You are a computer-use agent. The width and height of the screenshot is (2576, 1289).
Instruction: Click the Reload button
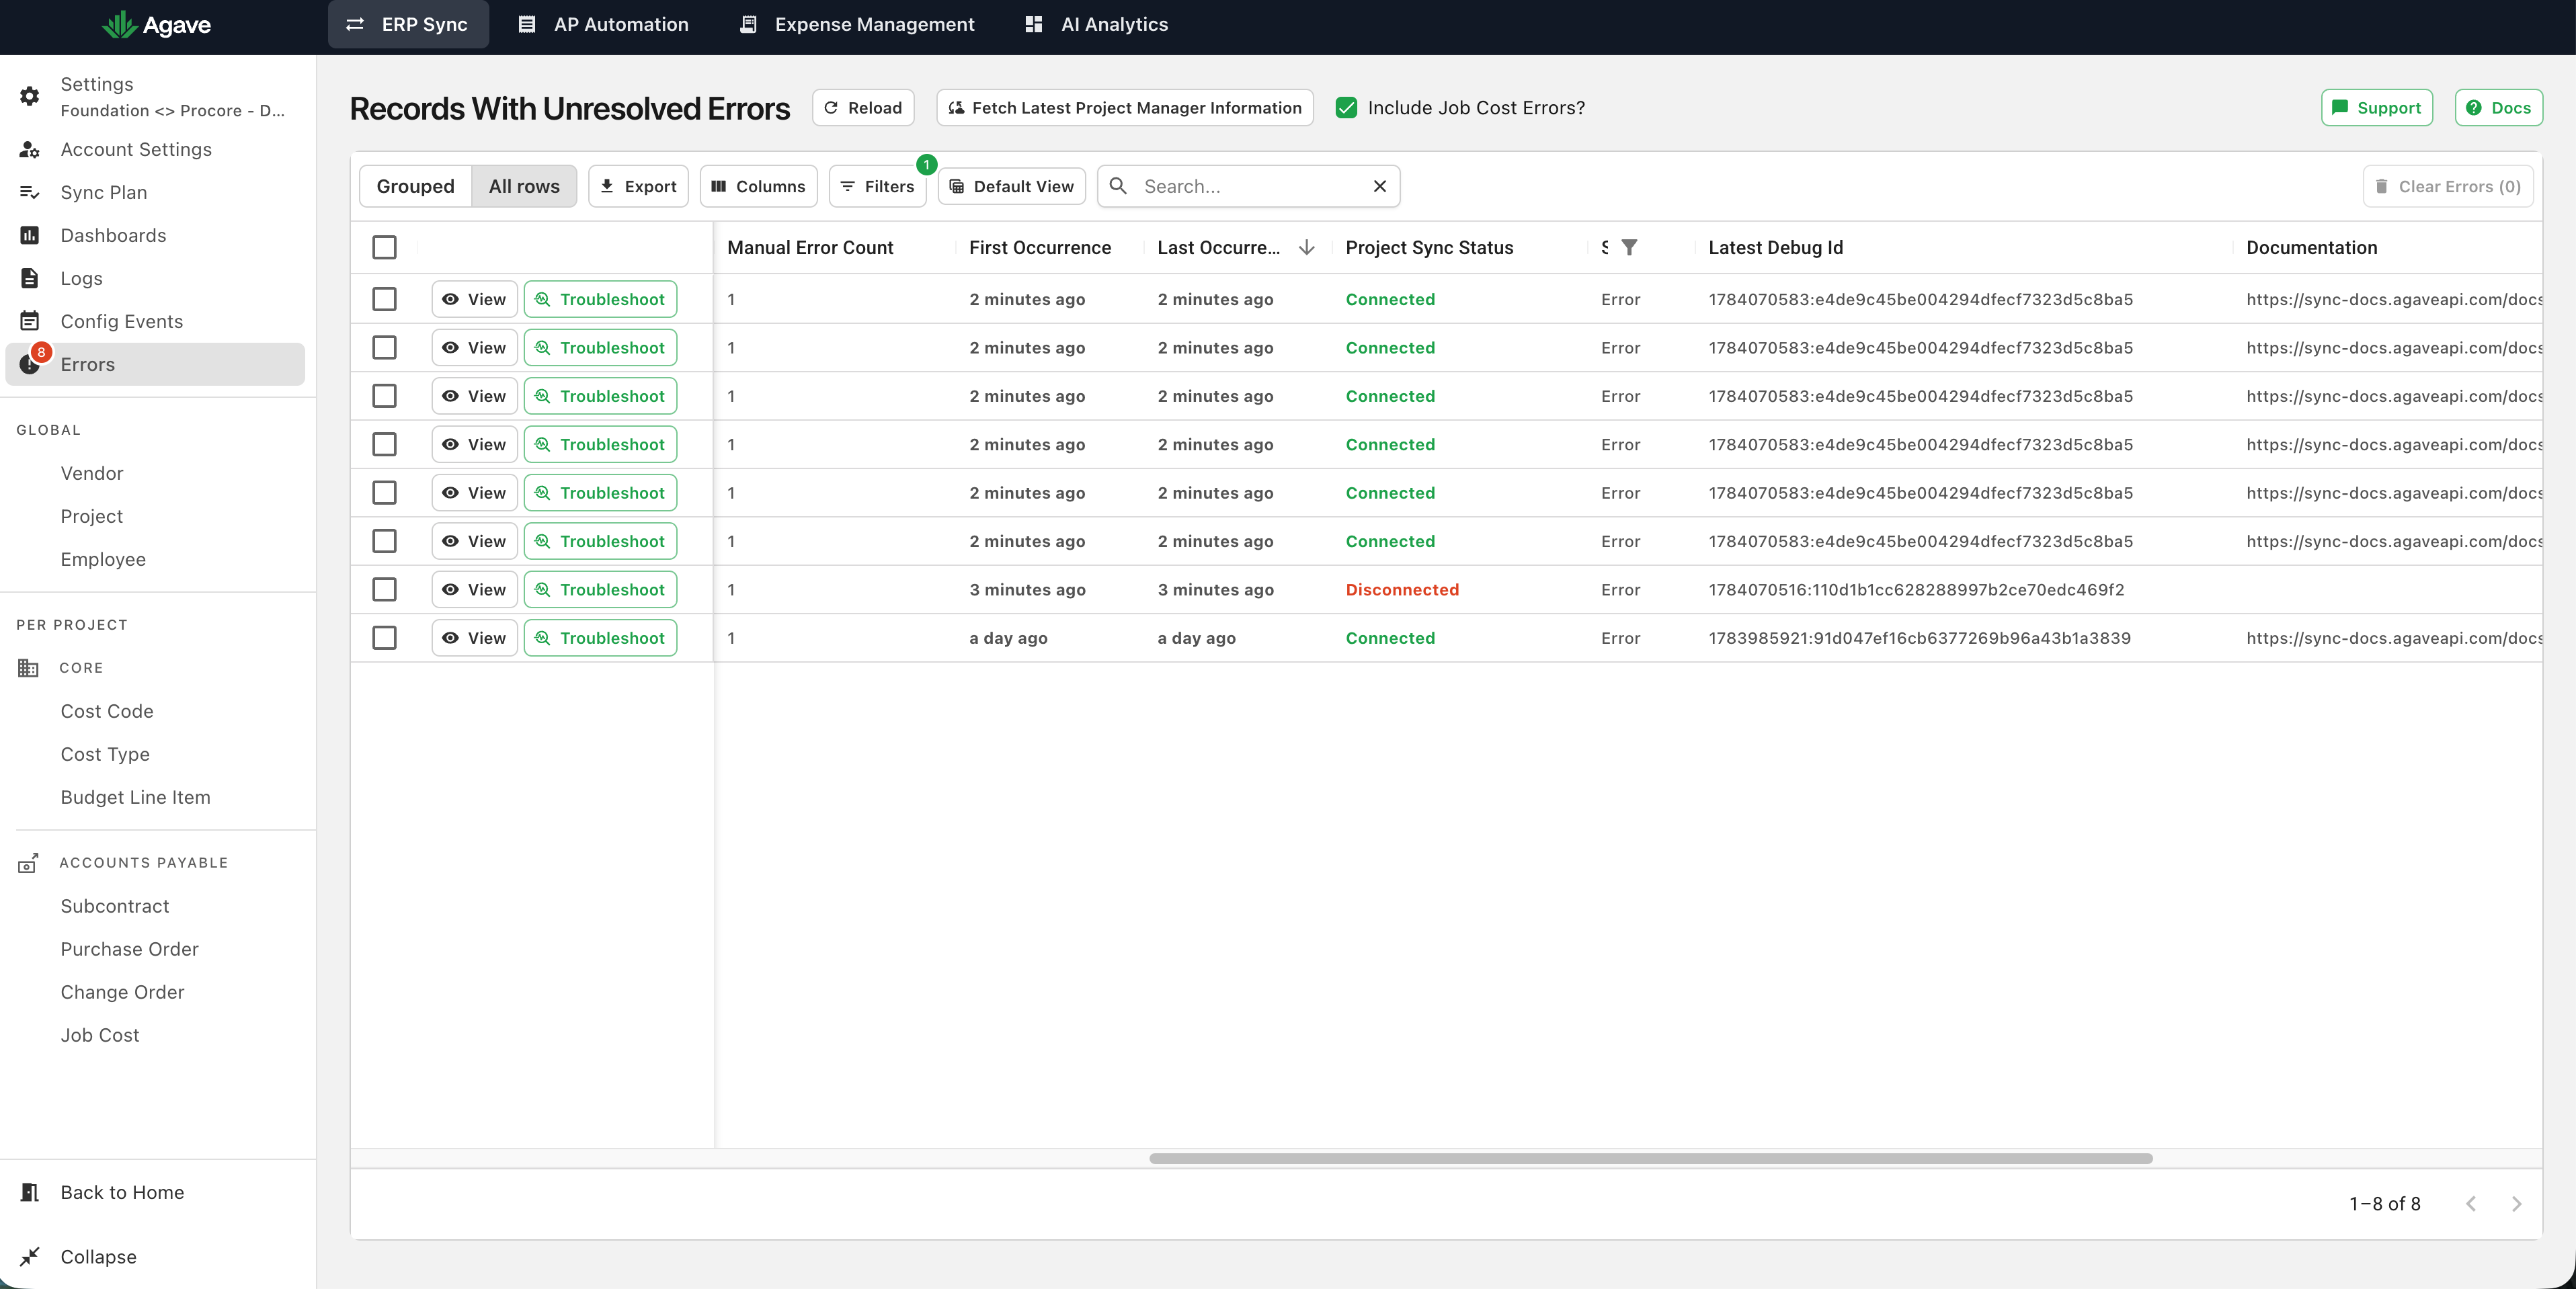[x=863, y=108]
